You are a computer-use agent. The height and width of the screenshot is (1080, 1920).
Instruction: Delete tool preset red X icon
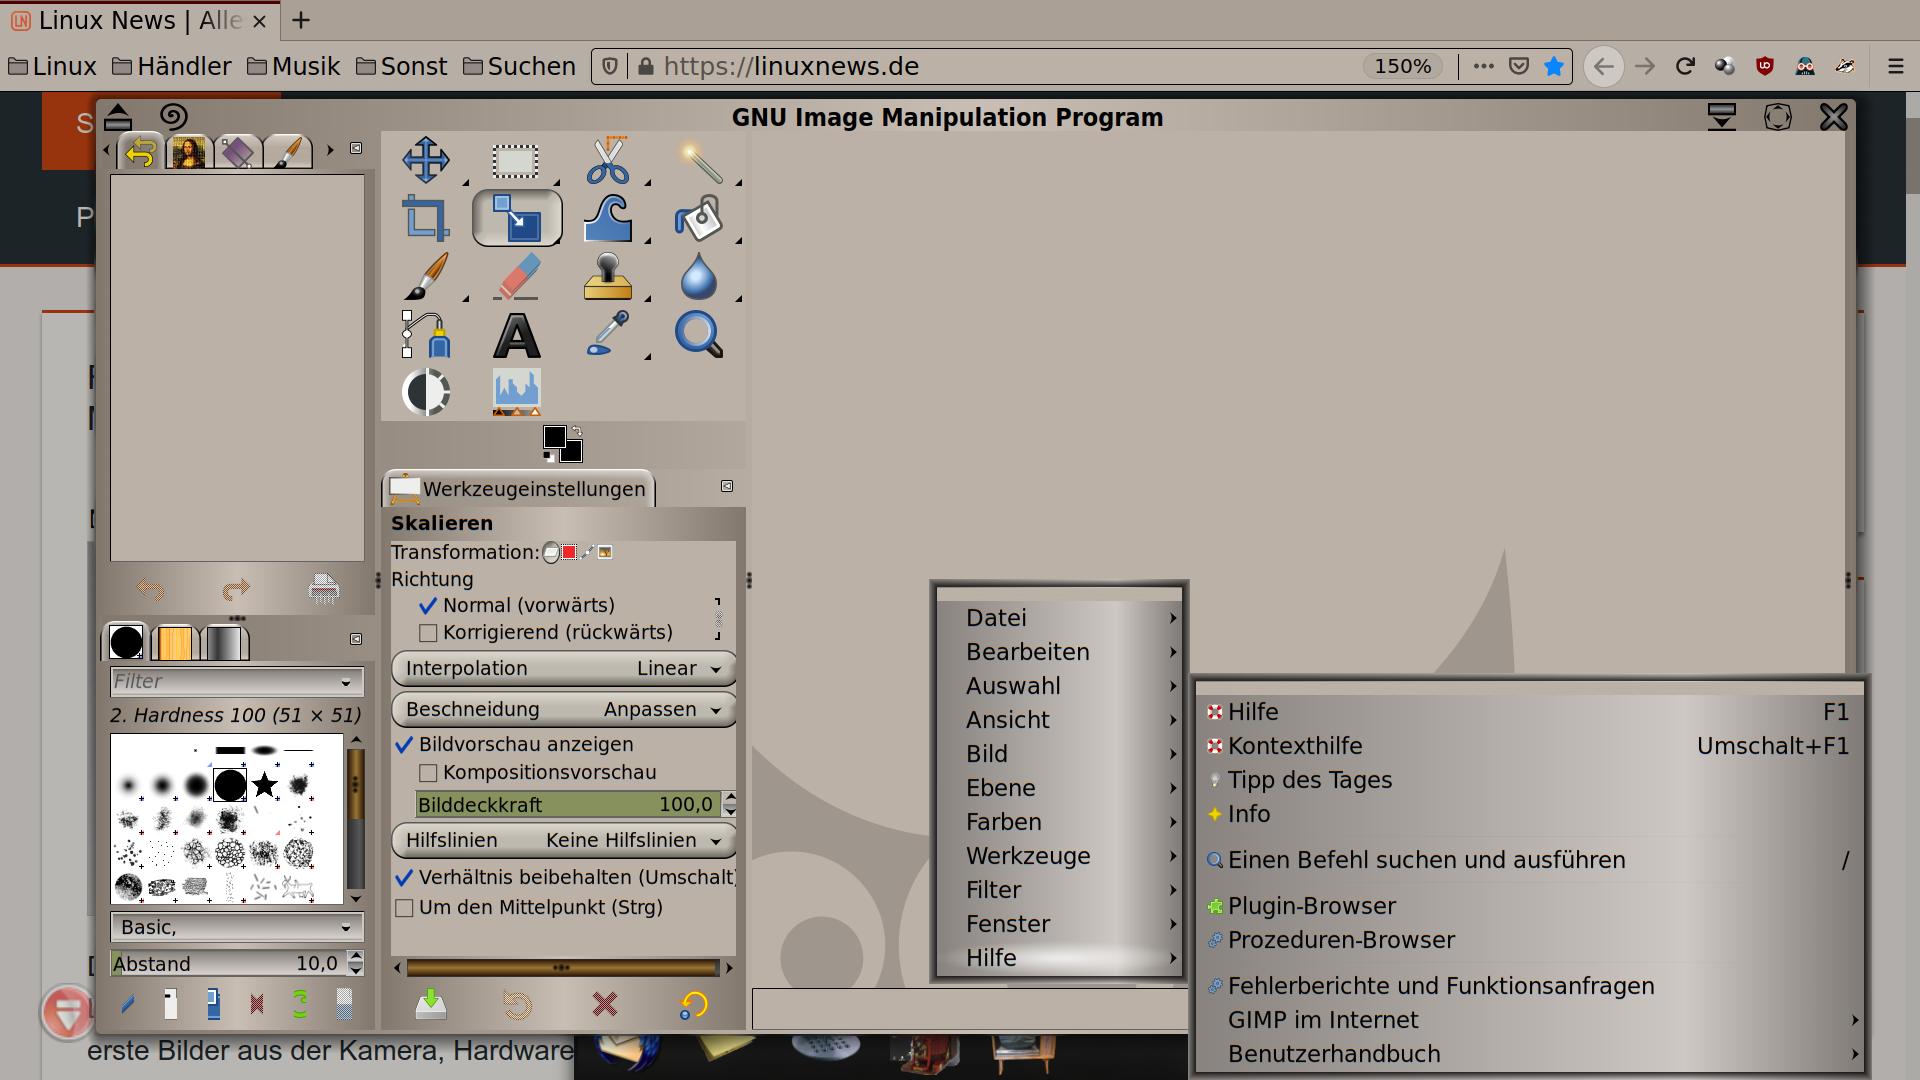click(604, 1004)
